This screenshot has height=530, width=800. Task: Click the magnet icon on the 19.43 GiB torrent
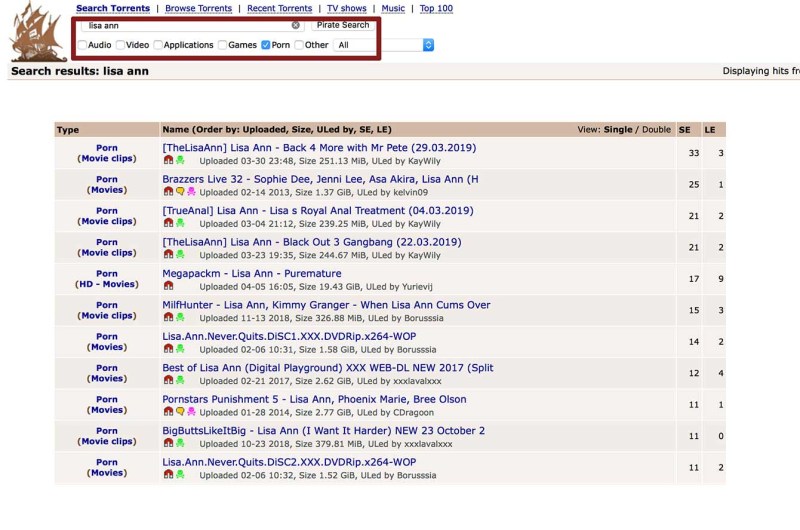point(169,287)
